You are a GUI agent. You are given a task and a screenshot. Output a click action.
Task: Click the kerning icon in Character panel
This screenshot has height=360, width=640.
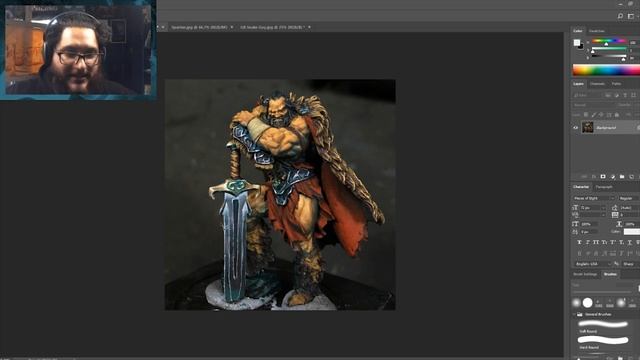point(576,215)
